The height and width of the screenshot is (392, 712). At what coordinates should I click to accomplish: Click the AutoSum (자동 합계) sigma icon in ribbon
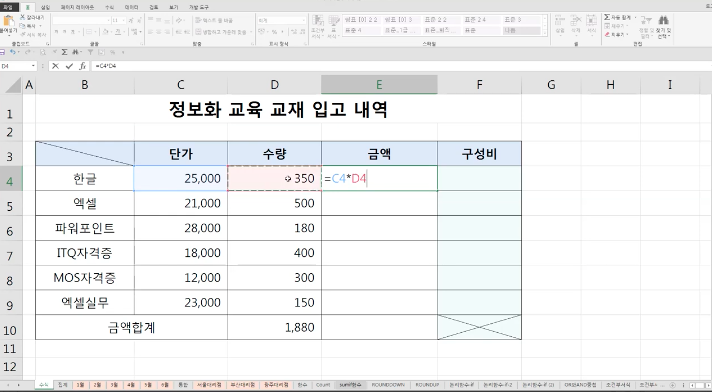click(607, 17)
